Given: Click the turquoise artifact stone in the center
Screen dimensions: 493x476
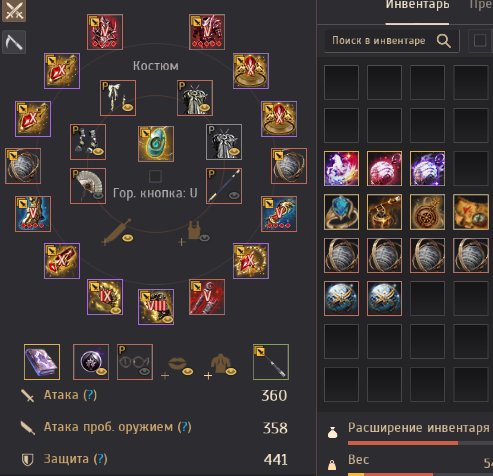Looking at the screenshot, I should tap(156, 144).
